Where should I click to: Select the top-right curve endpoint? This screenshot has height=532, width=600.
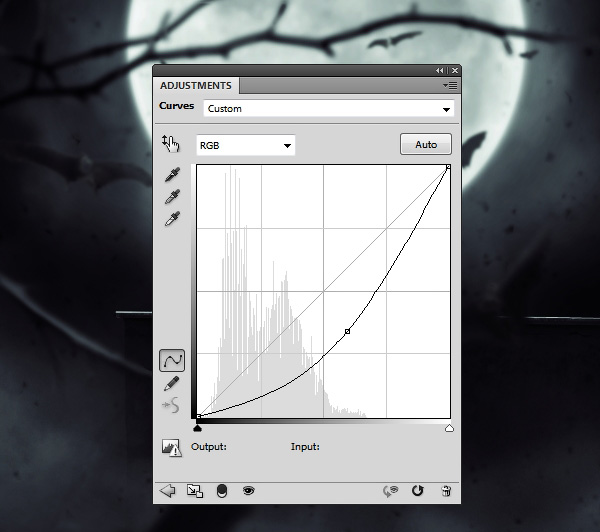(448, 167)
